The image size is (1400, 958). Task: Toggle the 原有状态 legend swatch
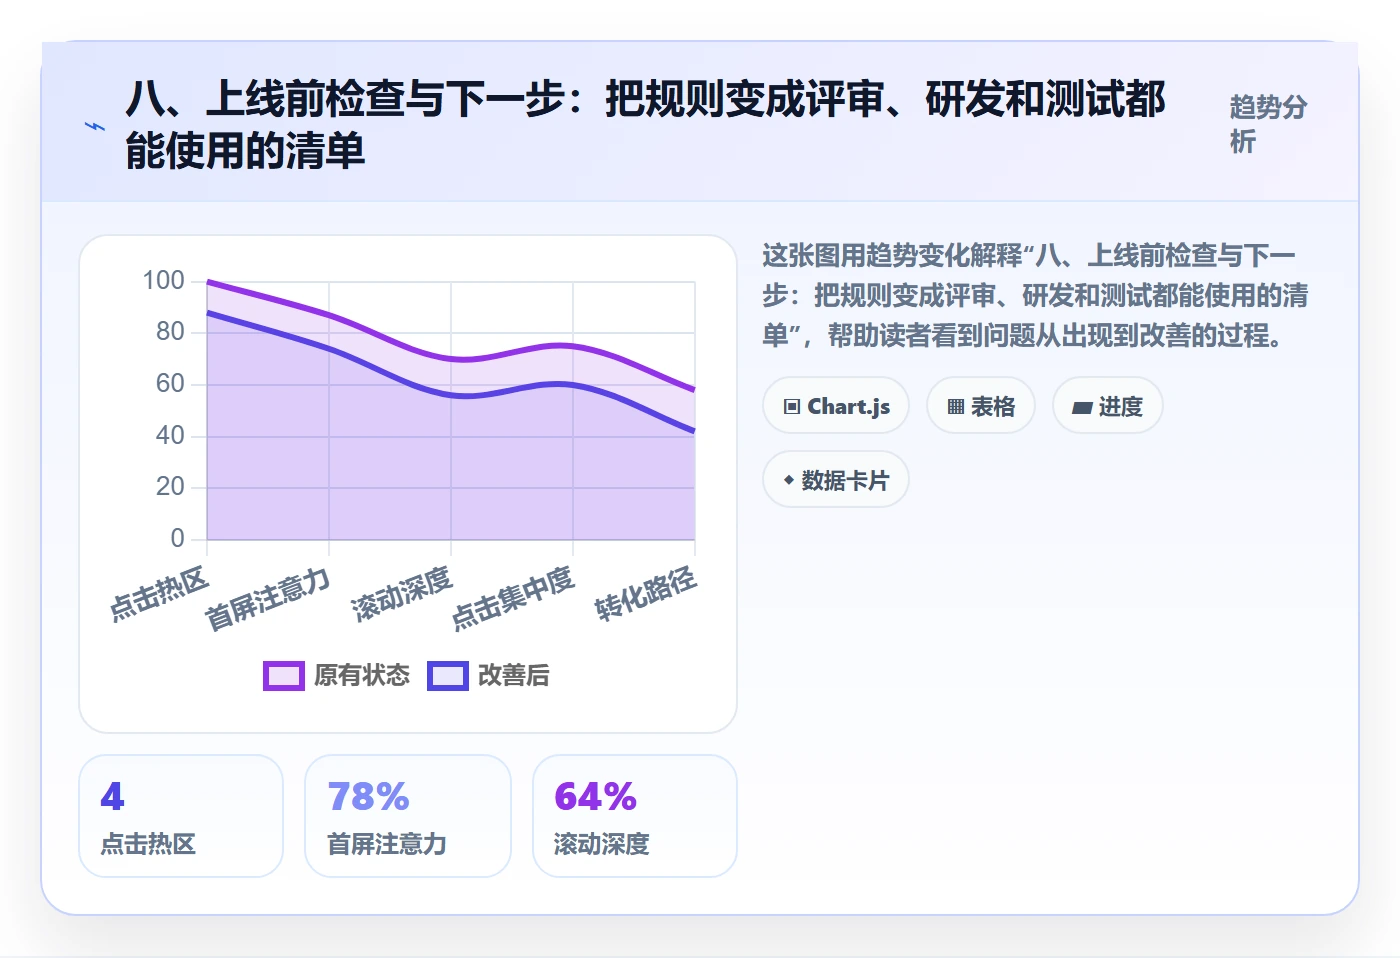pyautogui.click(x=283, y=676)
